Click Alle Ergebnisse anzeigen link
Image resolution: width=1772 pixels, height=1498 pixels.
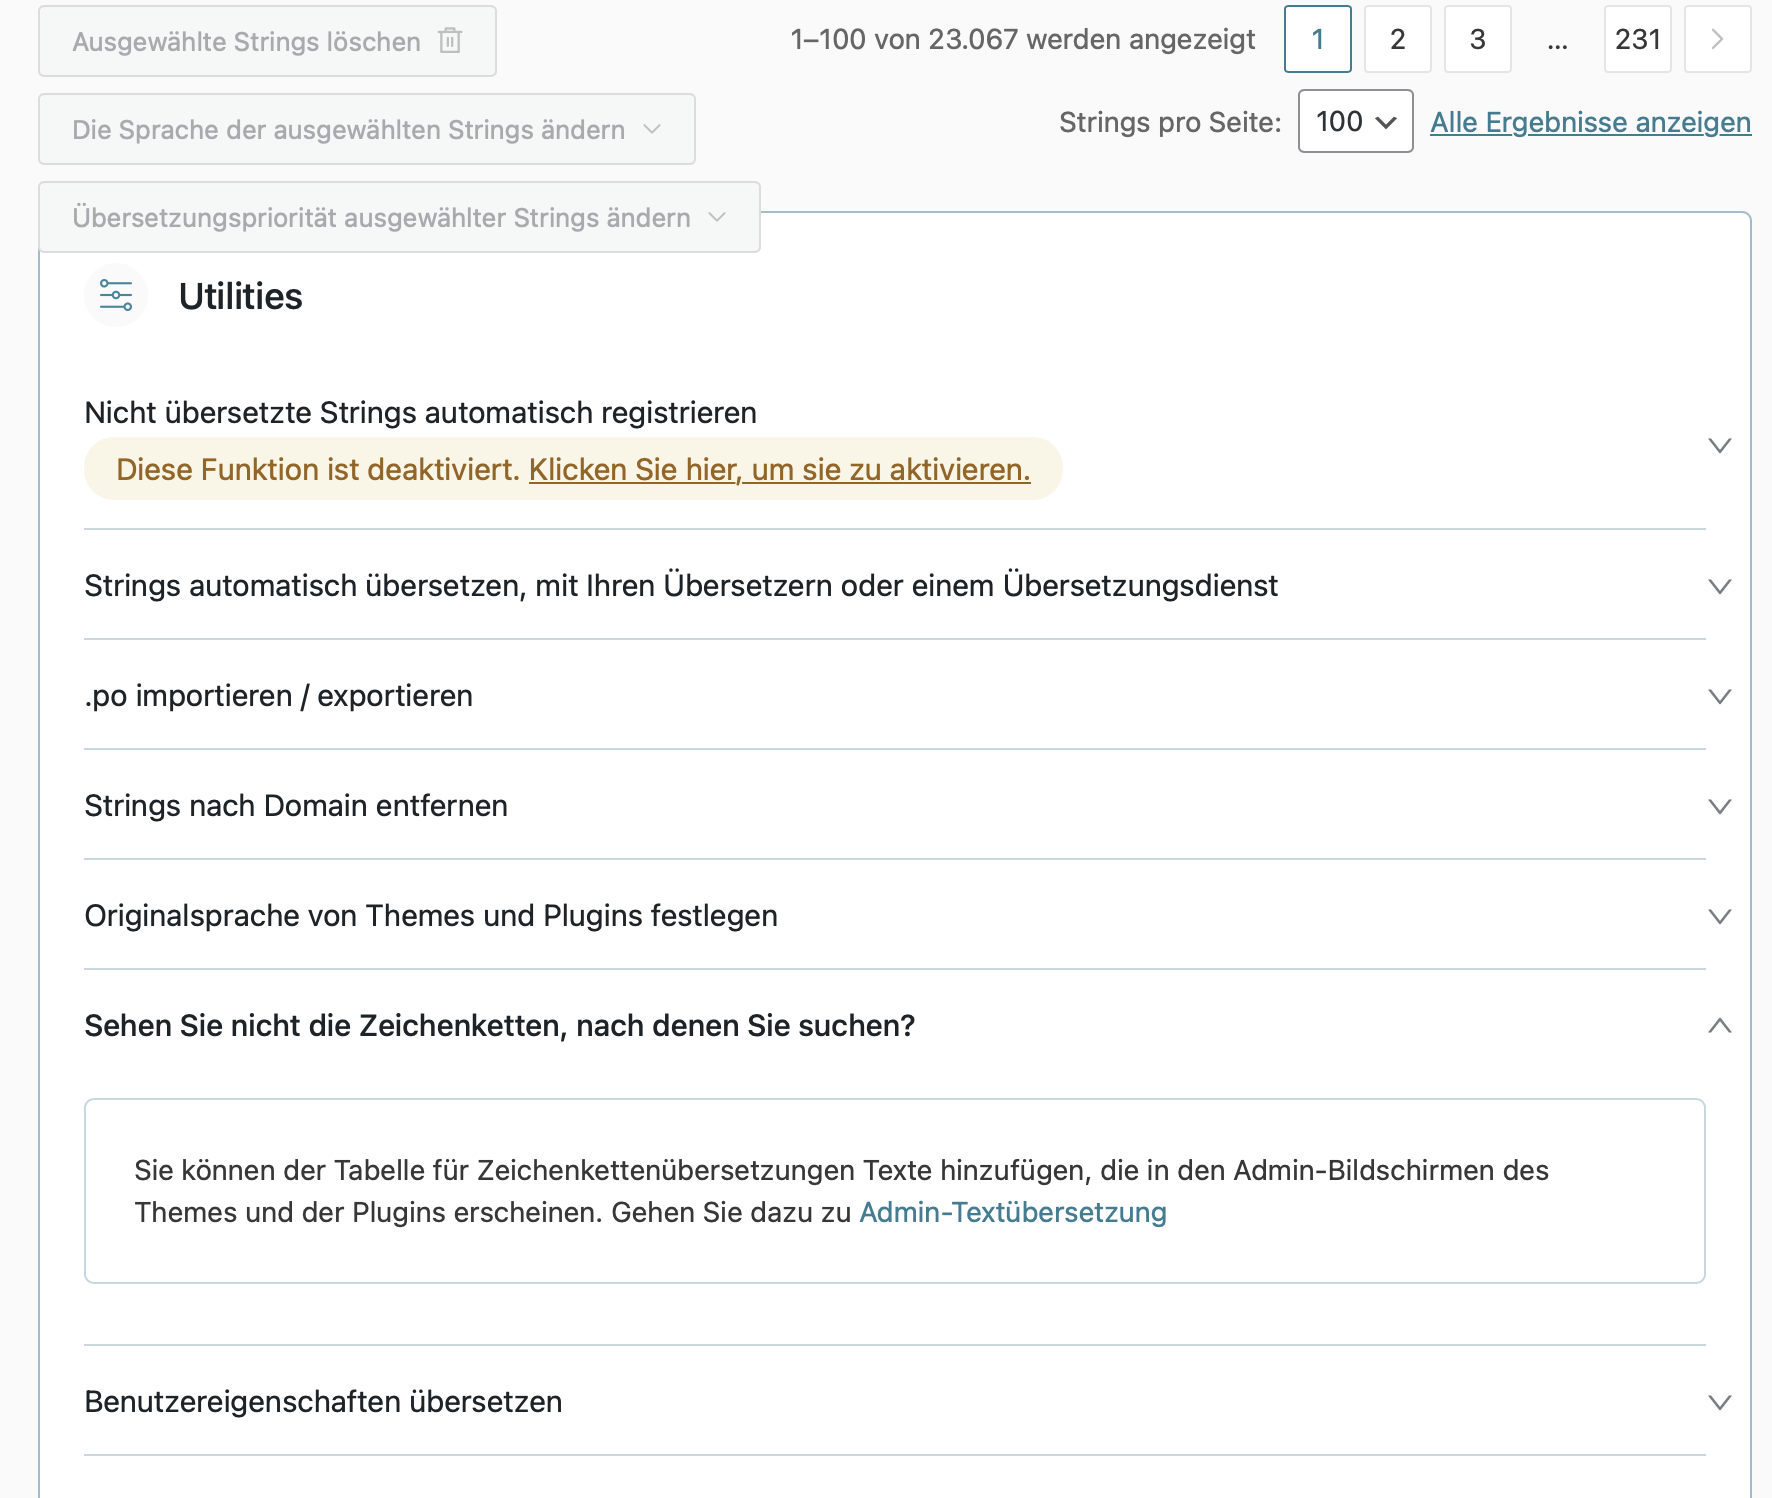coord(1590,122)
